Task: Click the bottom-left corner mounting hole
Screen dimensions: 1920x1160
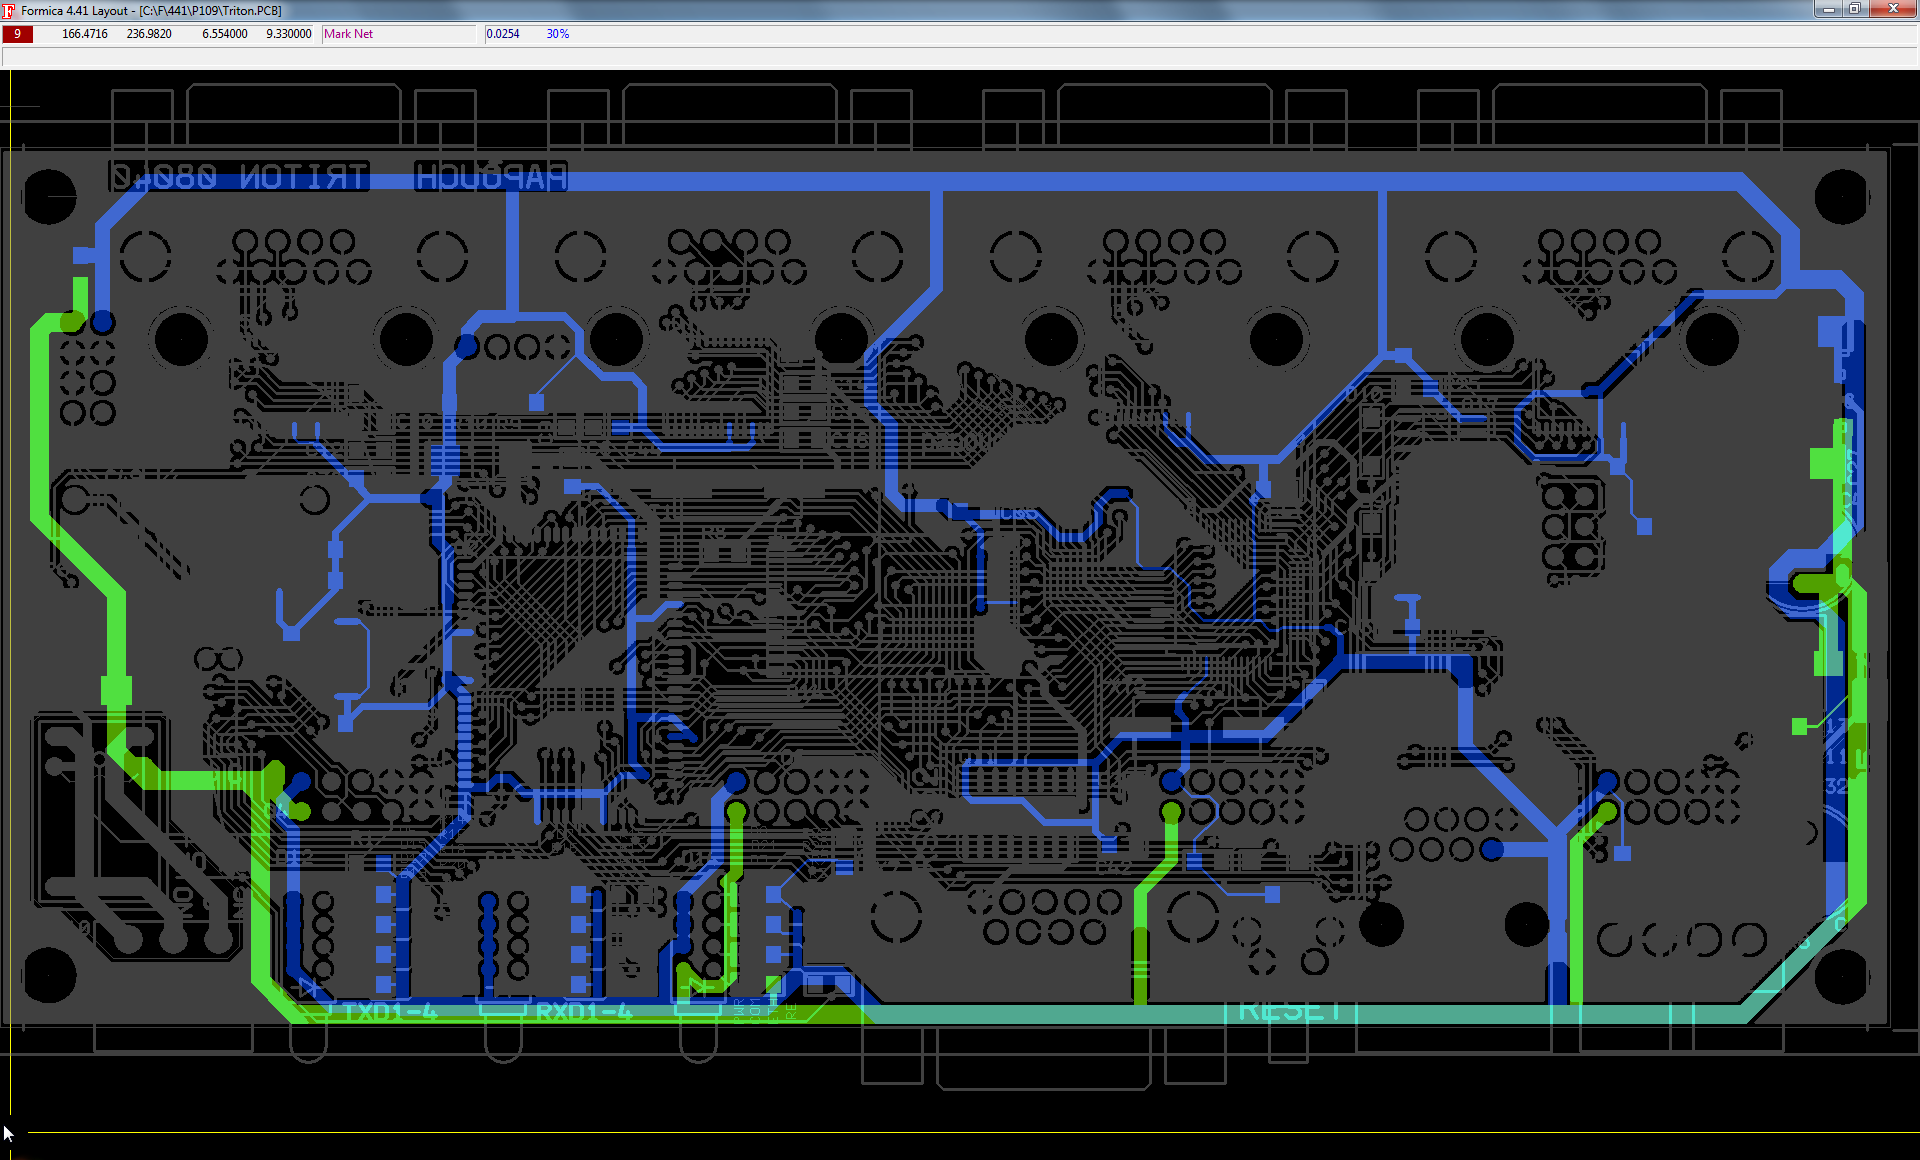Action: coord(49,975)
